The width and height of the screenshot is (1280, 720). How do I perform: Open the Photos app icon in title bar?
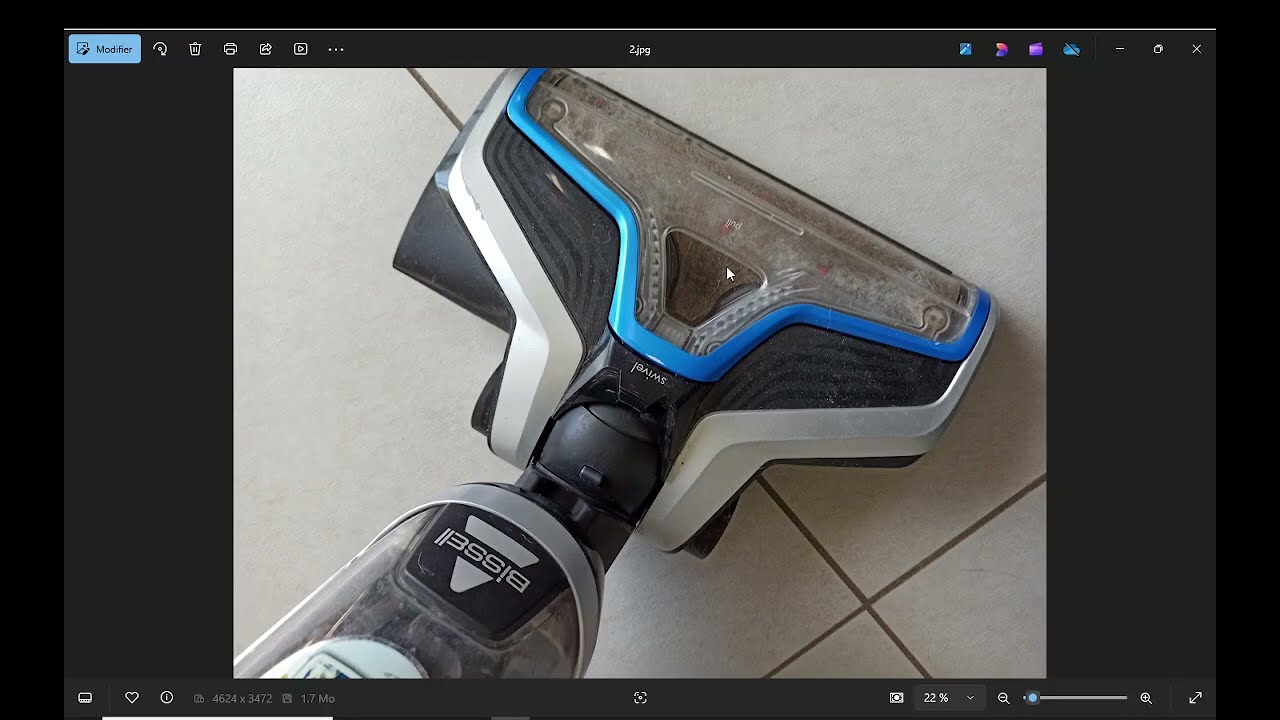[x=965, y=49]
